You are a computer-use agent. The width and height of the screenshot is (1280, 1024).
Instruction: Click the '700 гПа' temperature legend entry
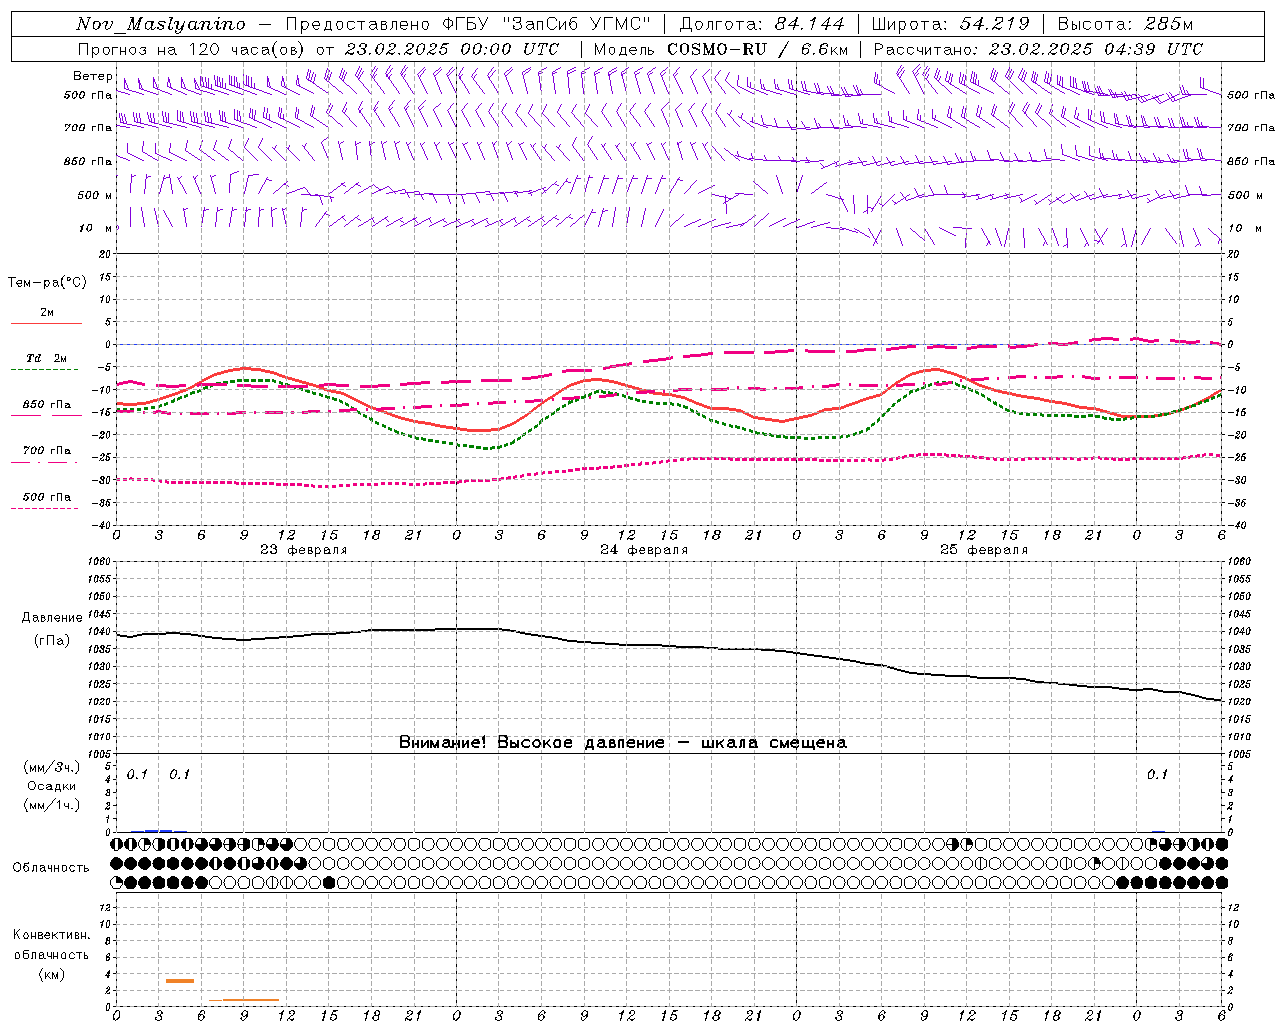pyautogui.click(x=47, y=451)
